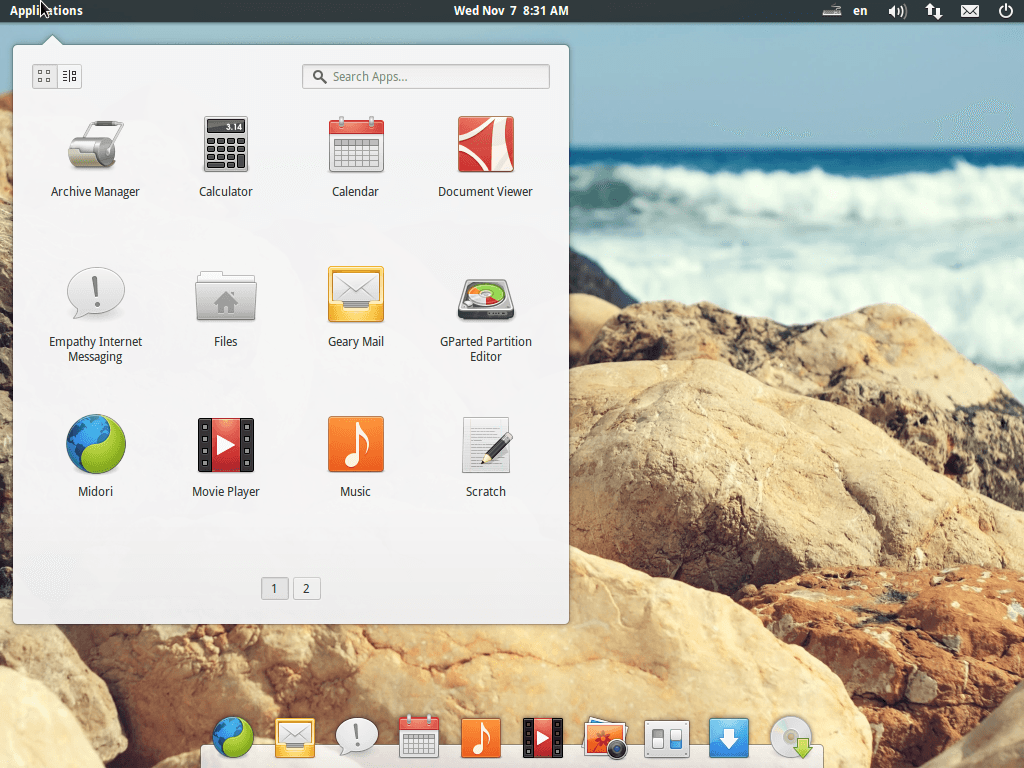Open the Calendar app in launcher grid
Viewport: 1024px width, 768px height.
pyautogui.click(x=355, y=159)
